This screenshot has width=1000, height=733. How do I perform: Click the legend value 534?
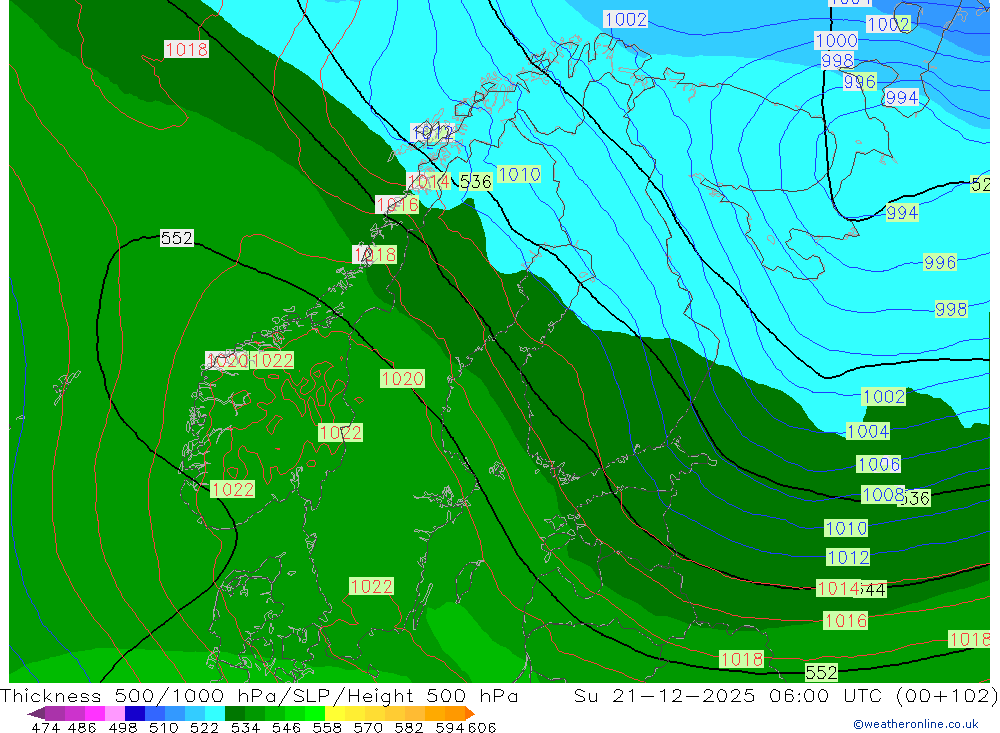coord(246,728)
